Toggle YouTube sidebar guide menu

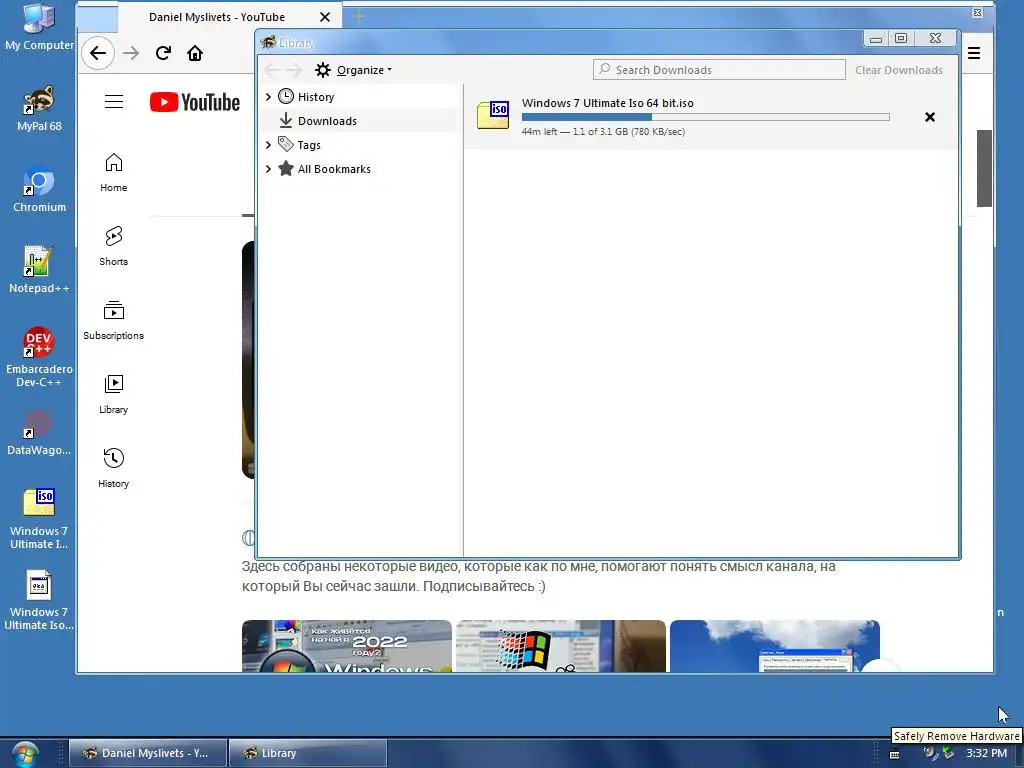point(114,102)
